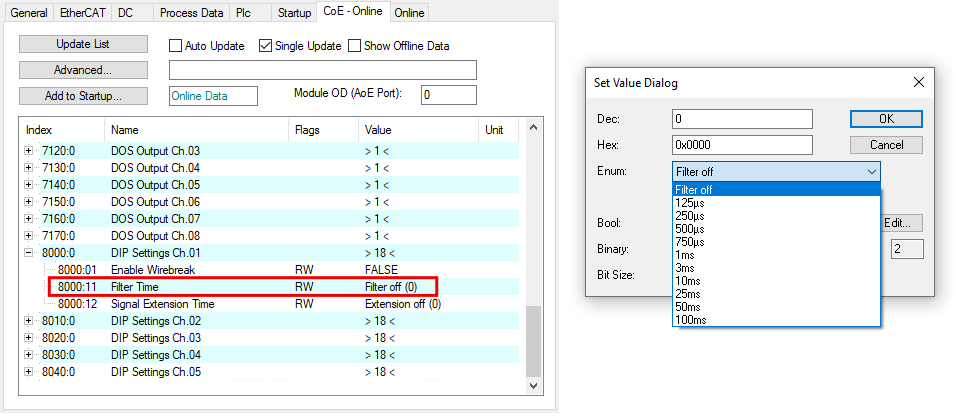This screenshot has width=956, height=413.
Task: Choose 125µs in the Enum list
Action: [x=777, y=203]
